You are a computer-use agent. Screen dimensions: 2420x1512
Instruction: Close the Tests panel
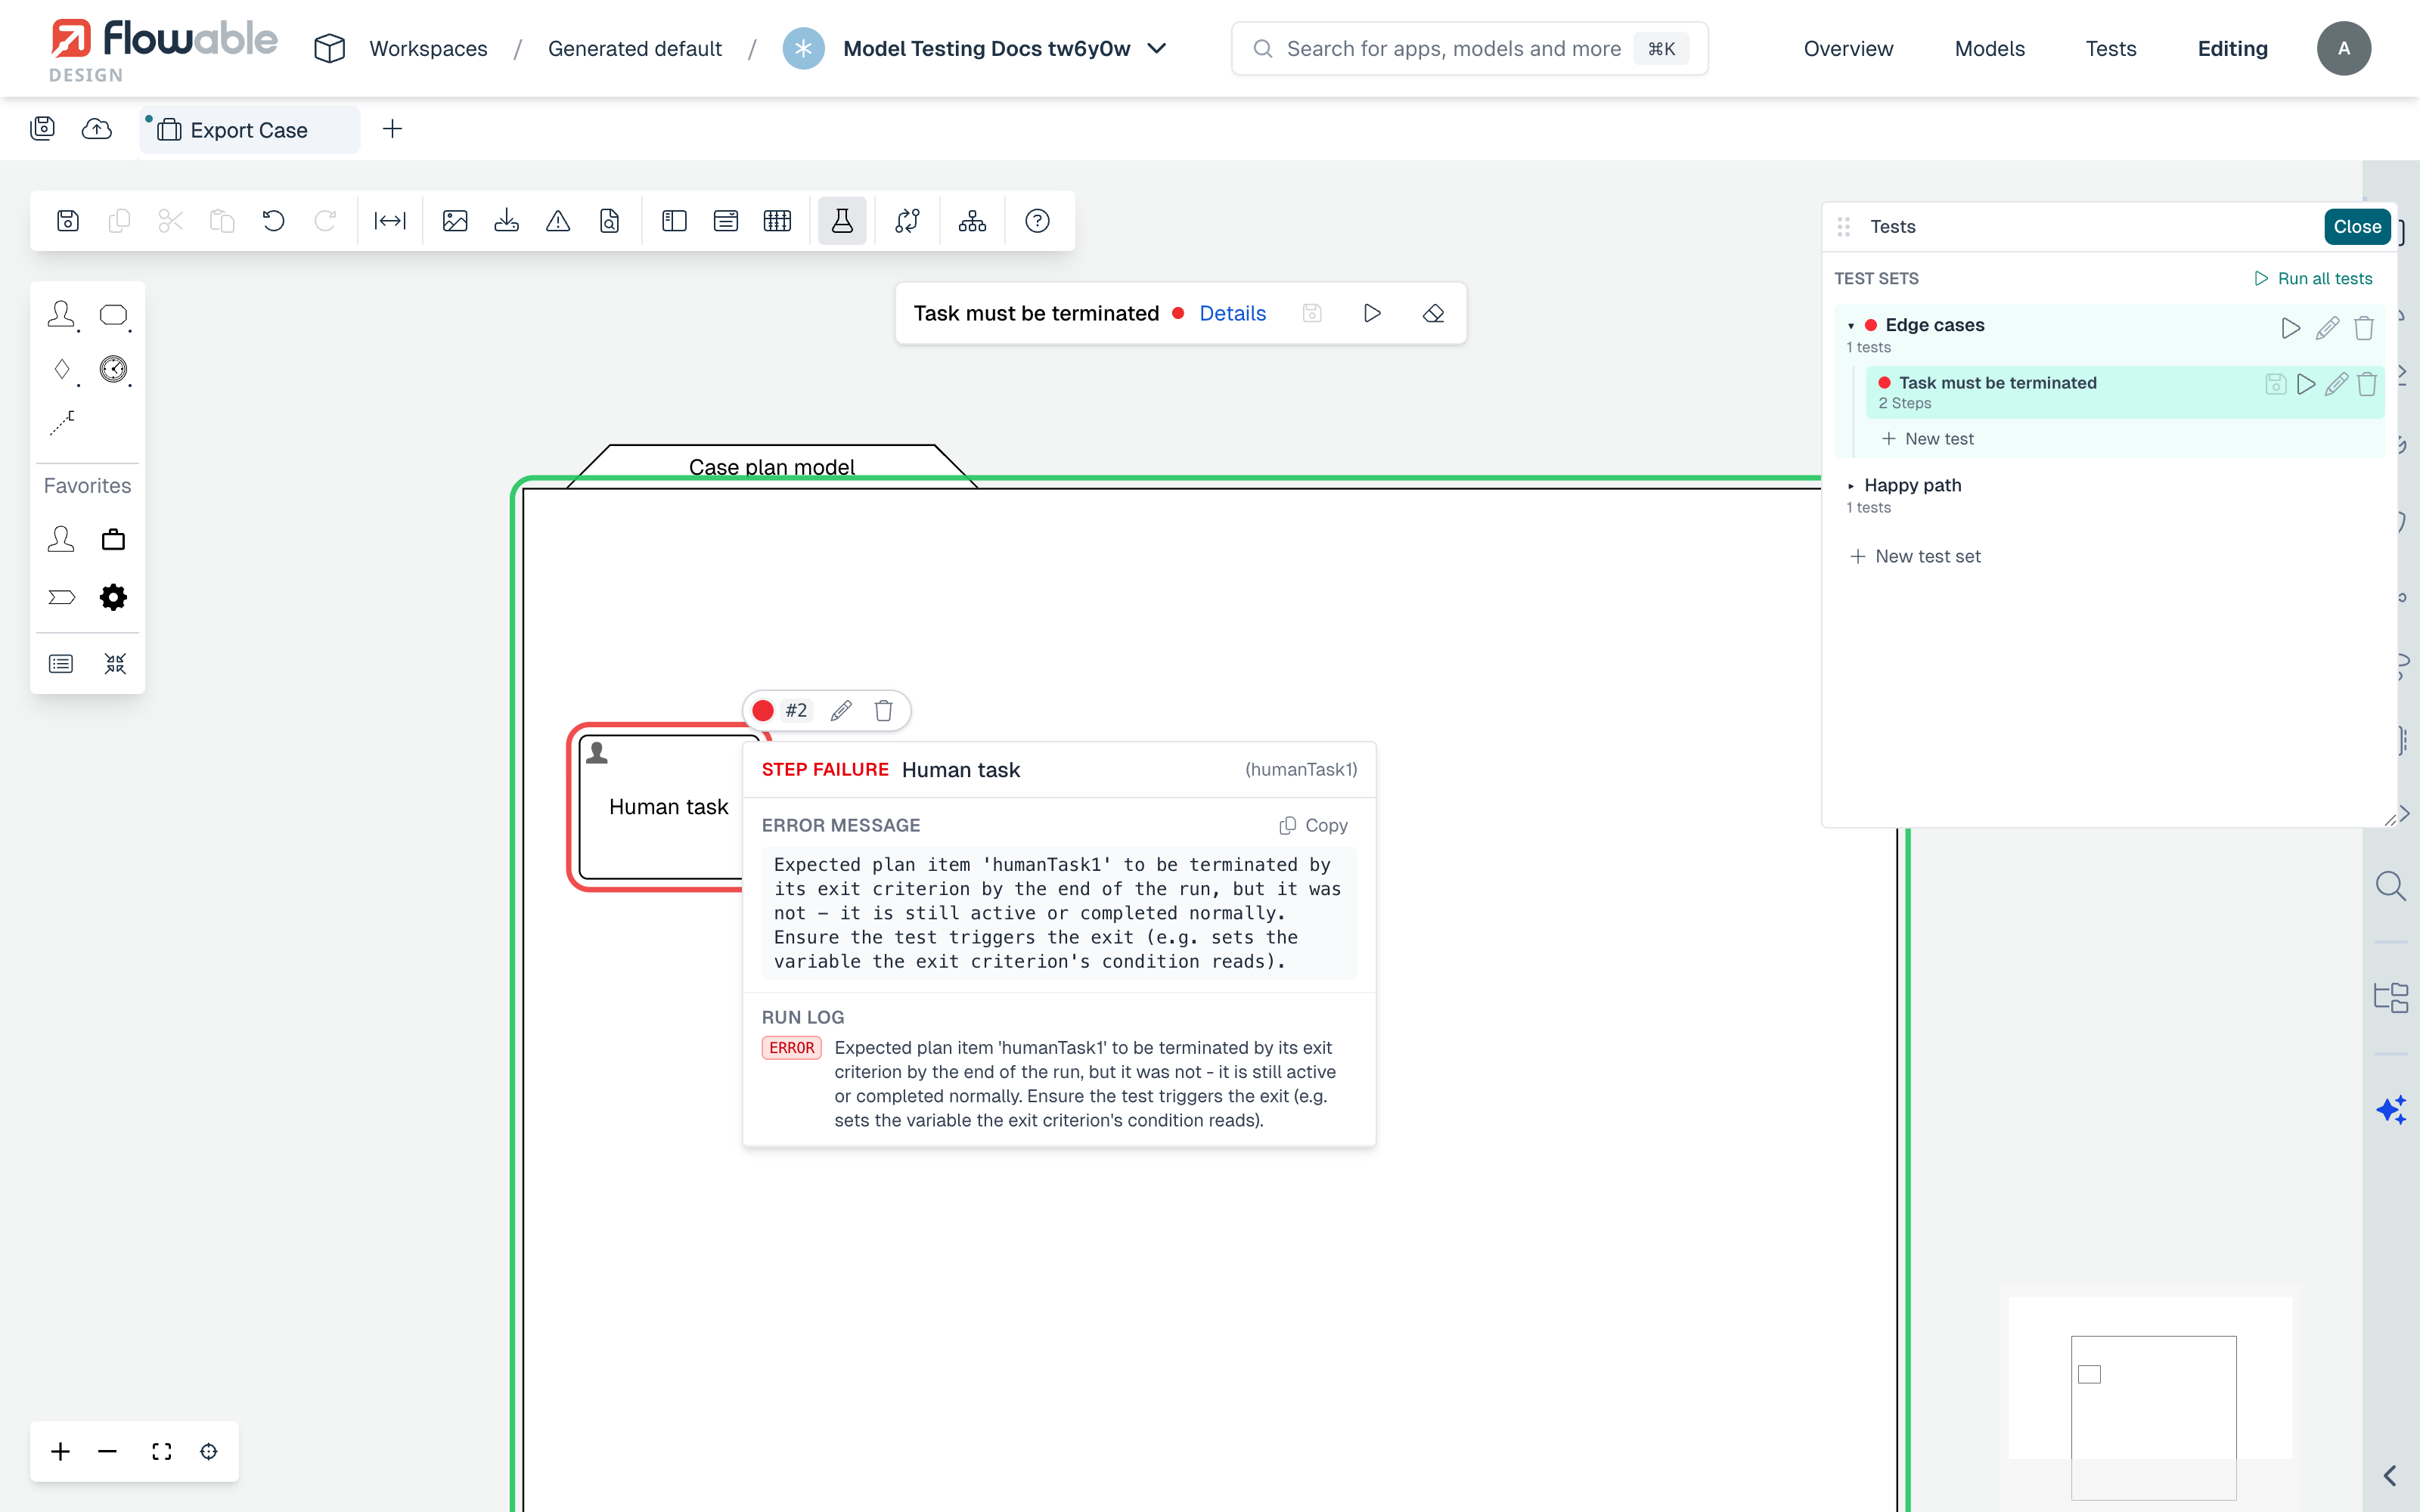pos(2357,226)
